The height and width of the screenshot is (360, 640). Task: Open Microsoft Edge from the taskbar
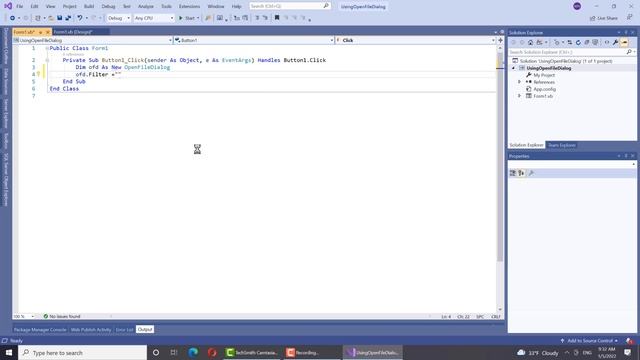point(193,352)
